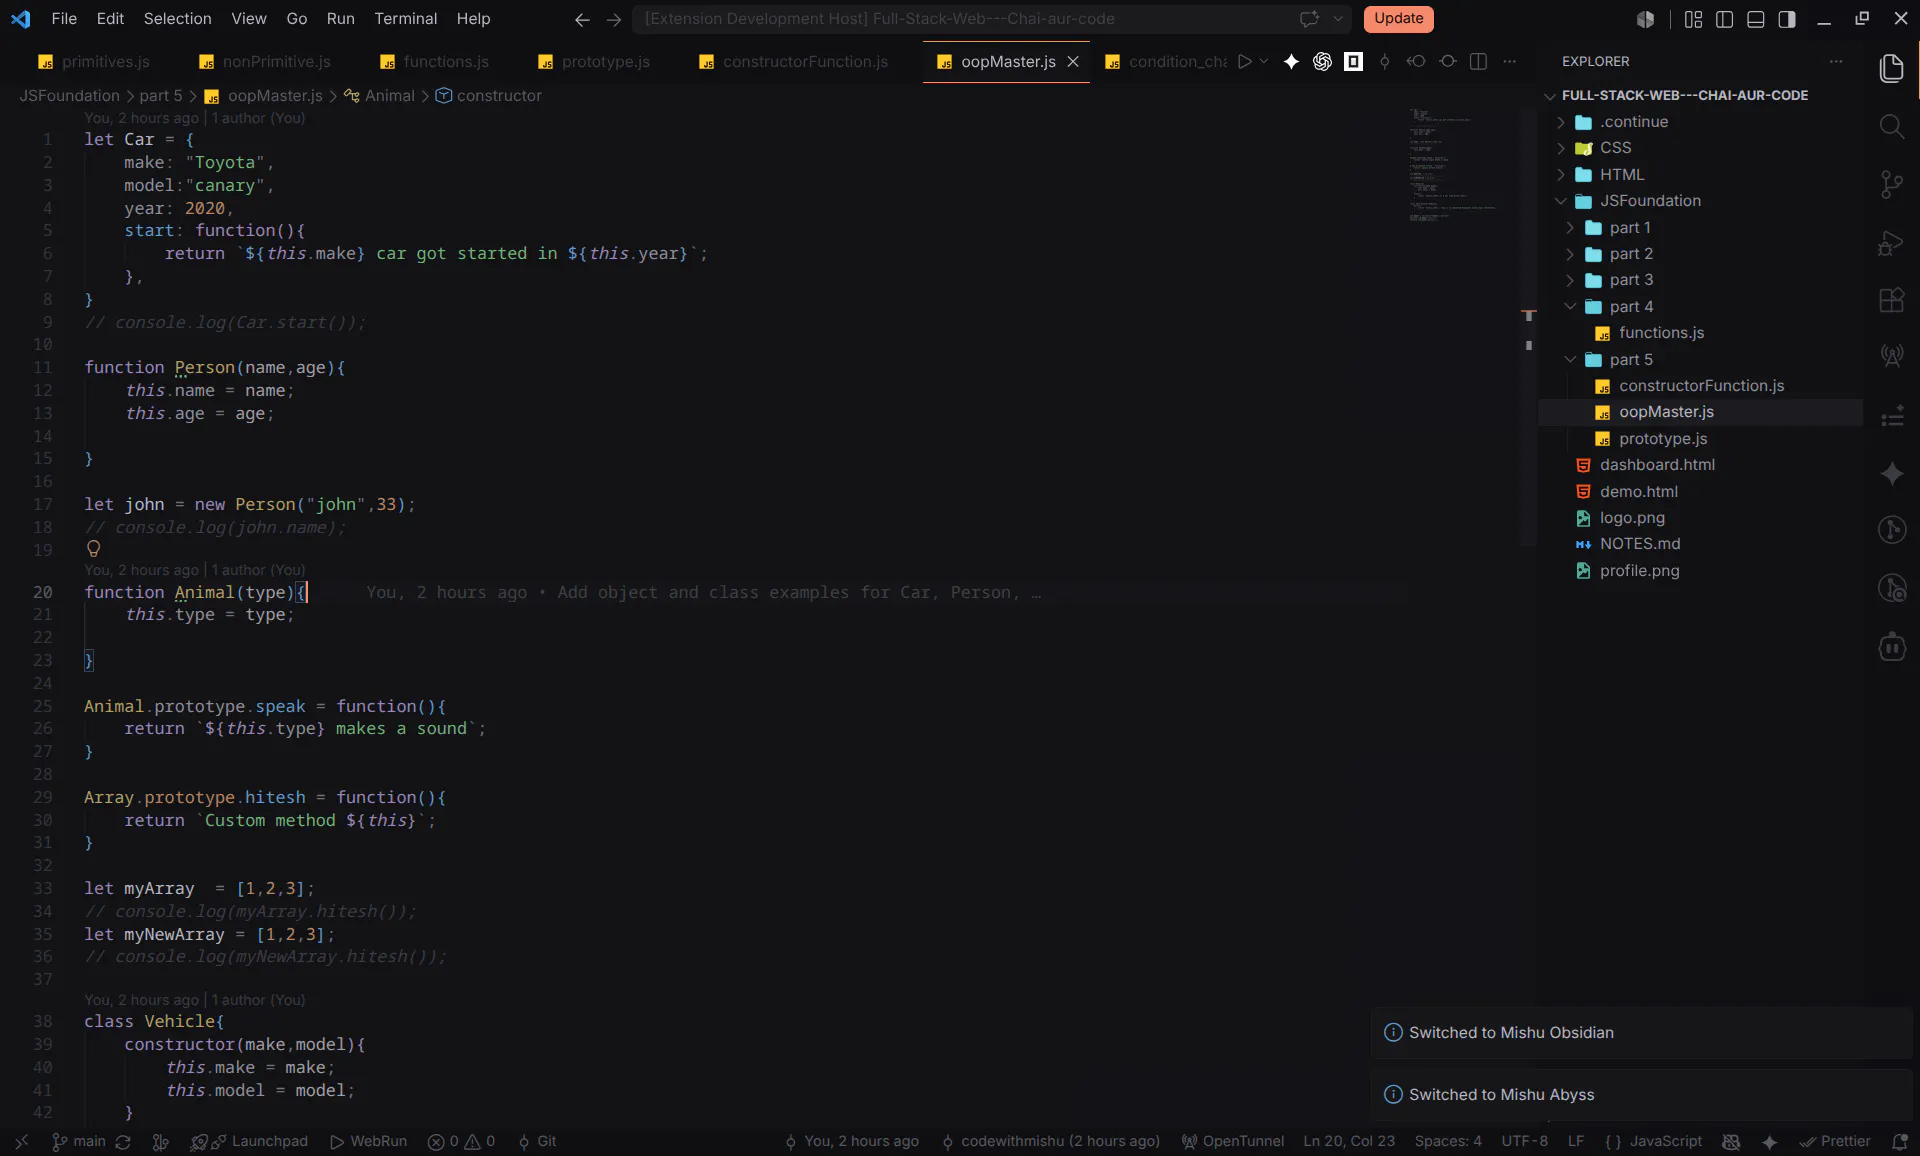This screenshot has height=1156, width=1920.
Task: Open the Explorer view in the activity bar
Action: (x=1891, y=68)
